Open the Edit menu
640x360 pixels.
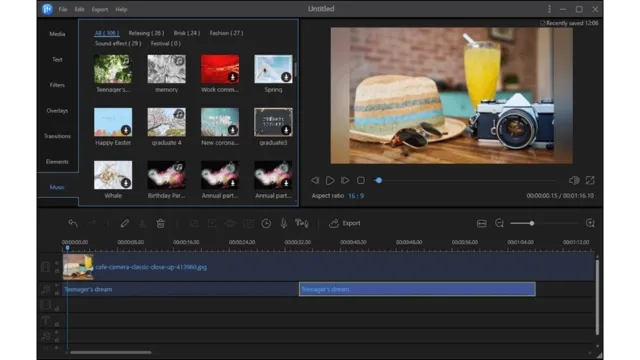coord(79,9)
